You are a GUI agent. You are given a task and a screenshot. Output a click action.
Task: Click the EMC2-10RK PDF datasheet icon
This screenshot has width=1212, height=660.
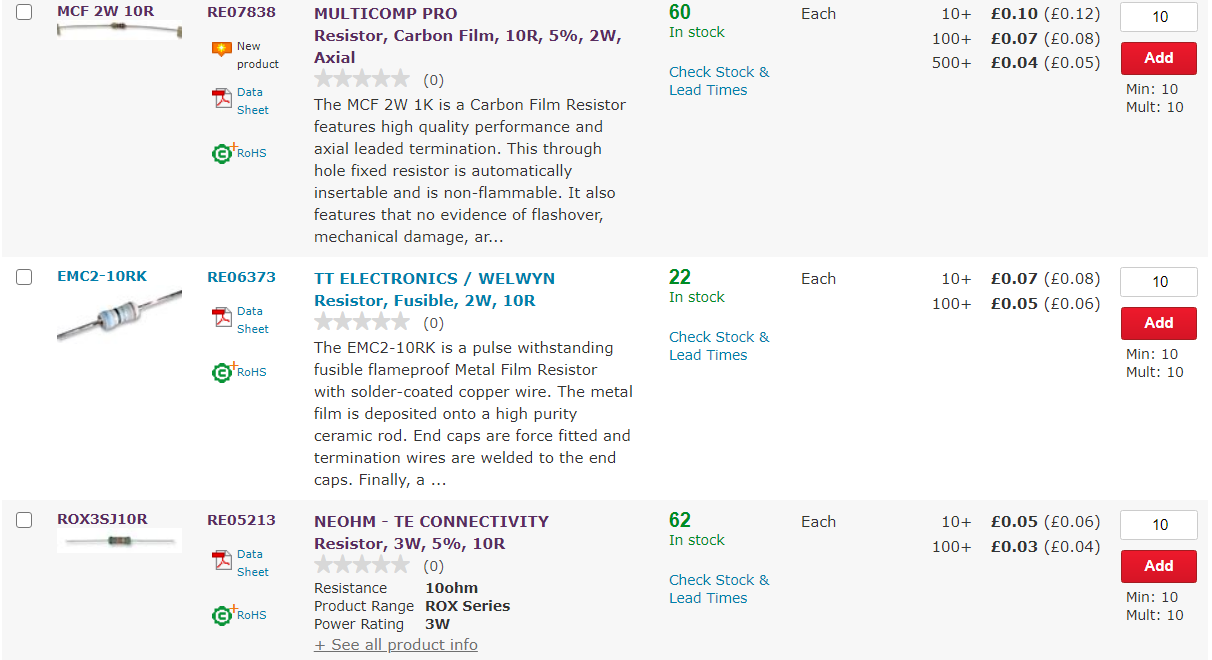pyautogui.click(x=221, y=317)
